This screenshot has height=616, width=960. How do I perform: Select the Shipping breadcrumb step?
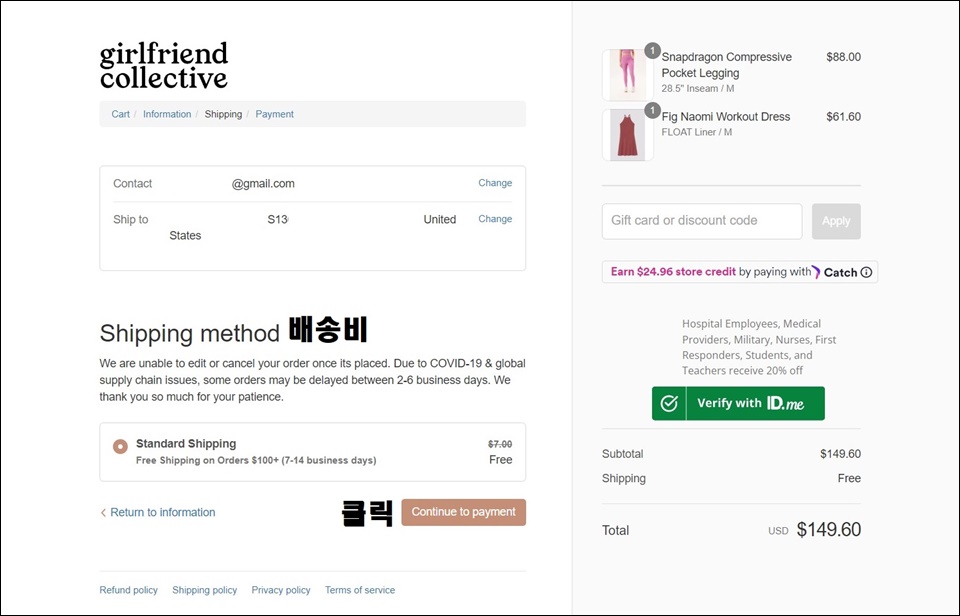(223, 115)
